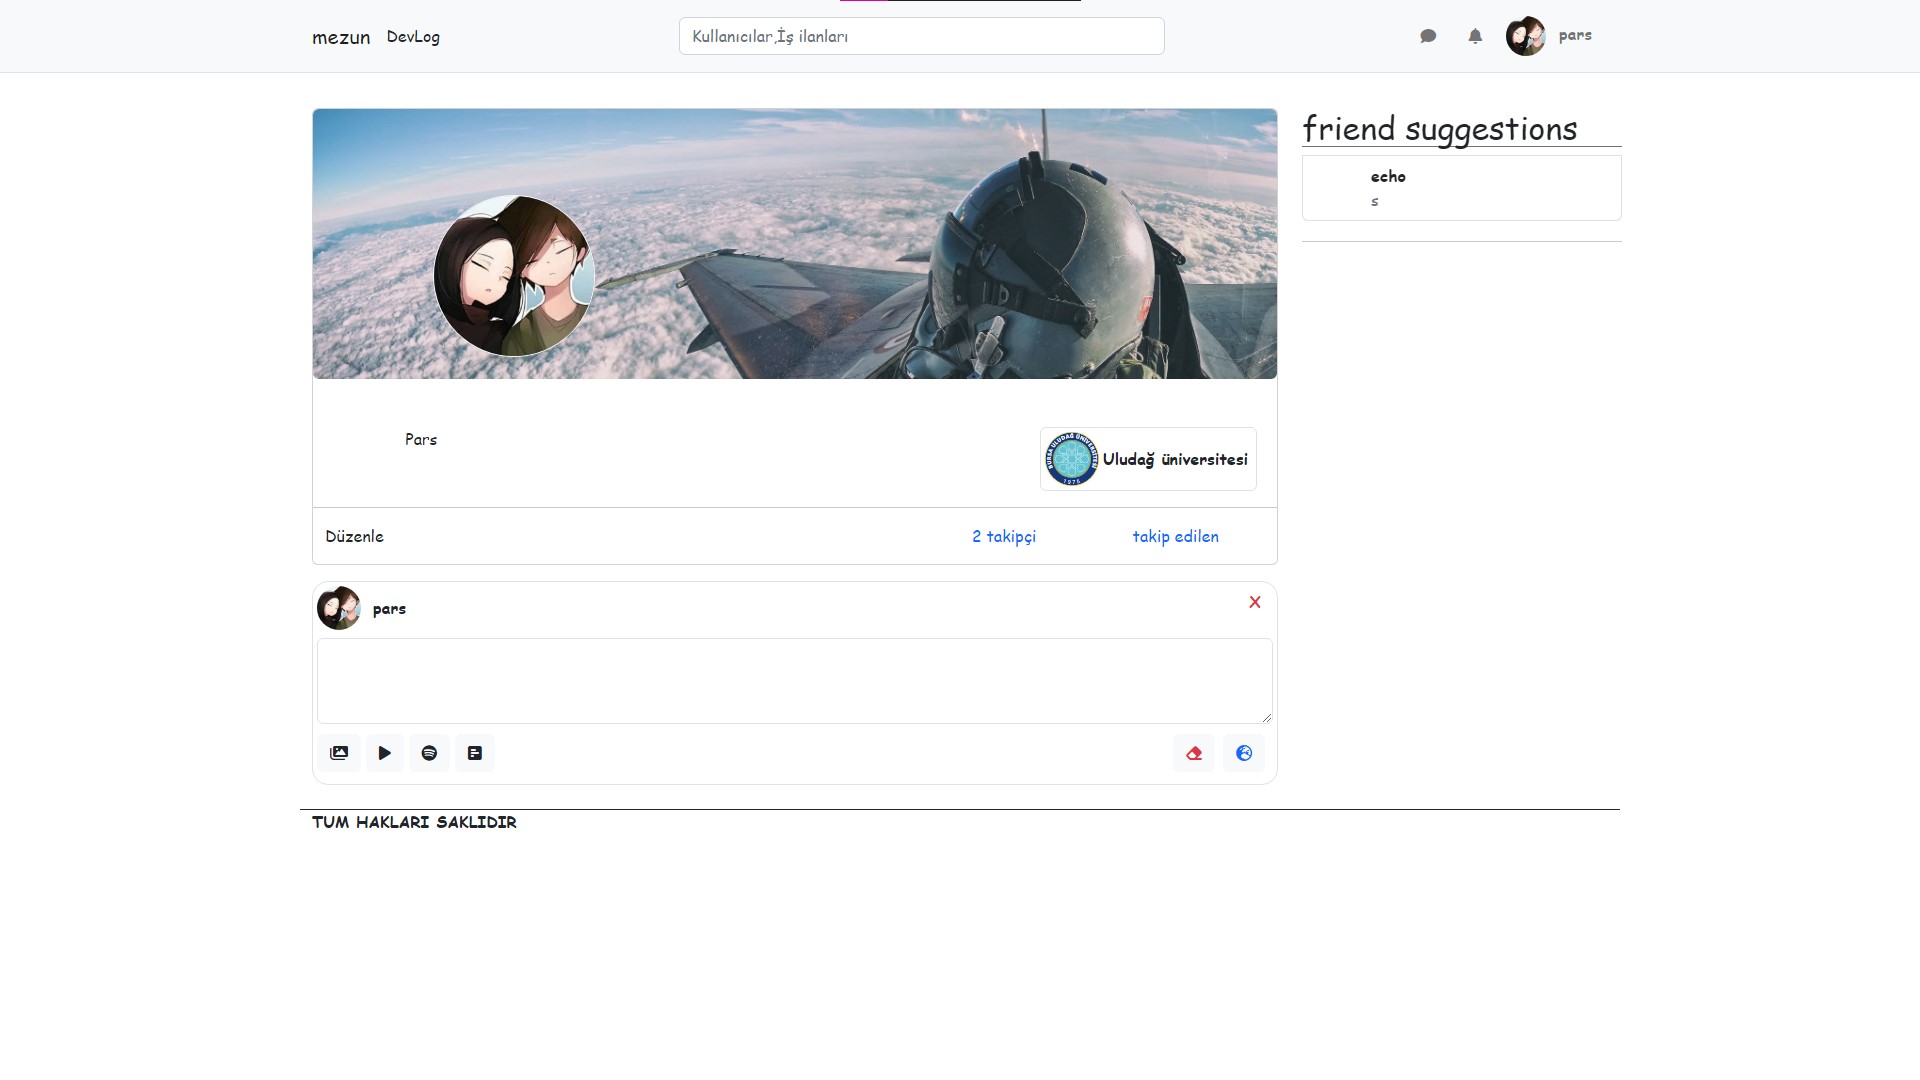Add an image to the post

[339, 753]
